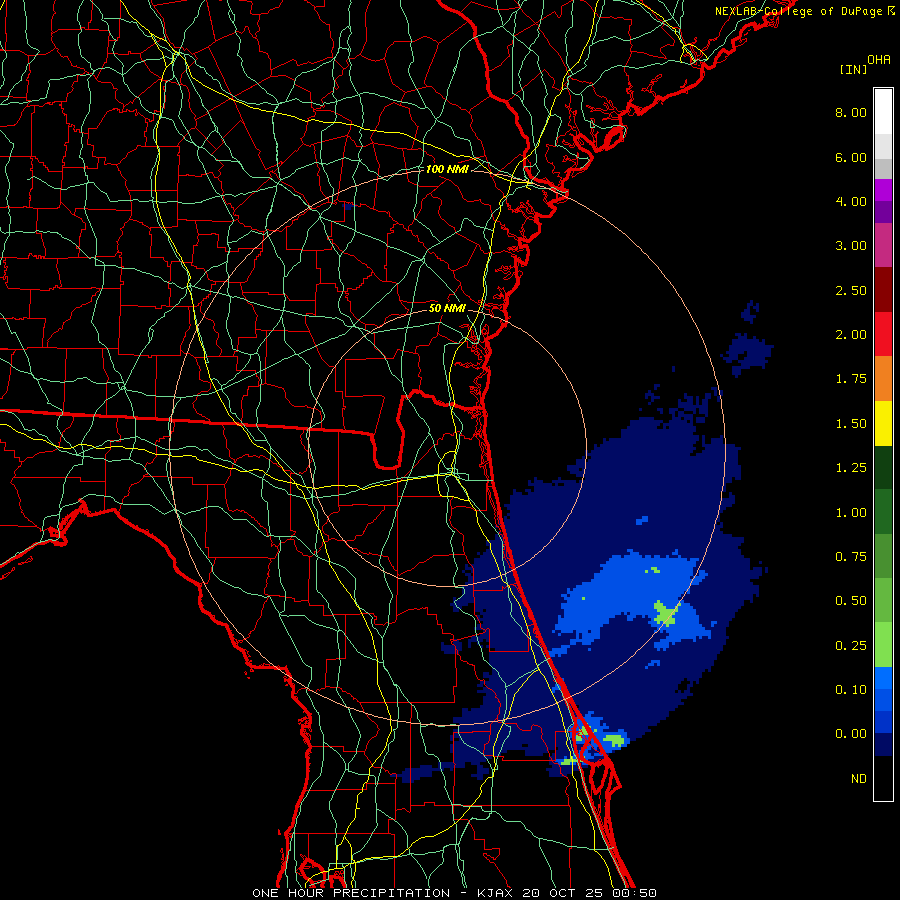Click the orange legend color band
The image size is (900, 900).
coord(883,379)
